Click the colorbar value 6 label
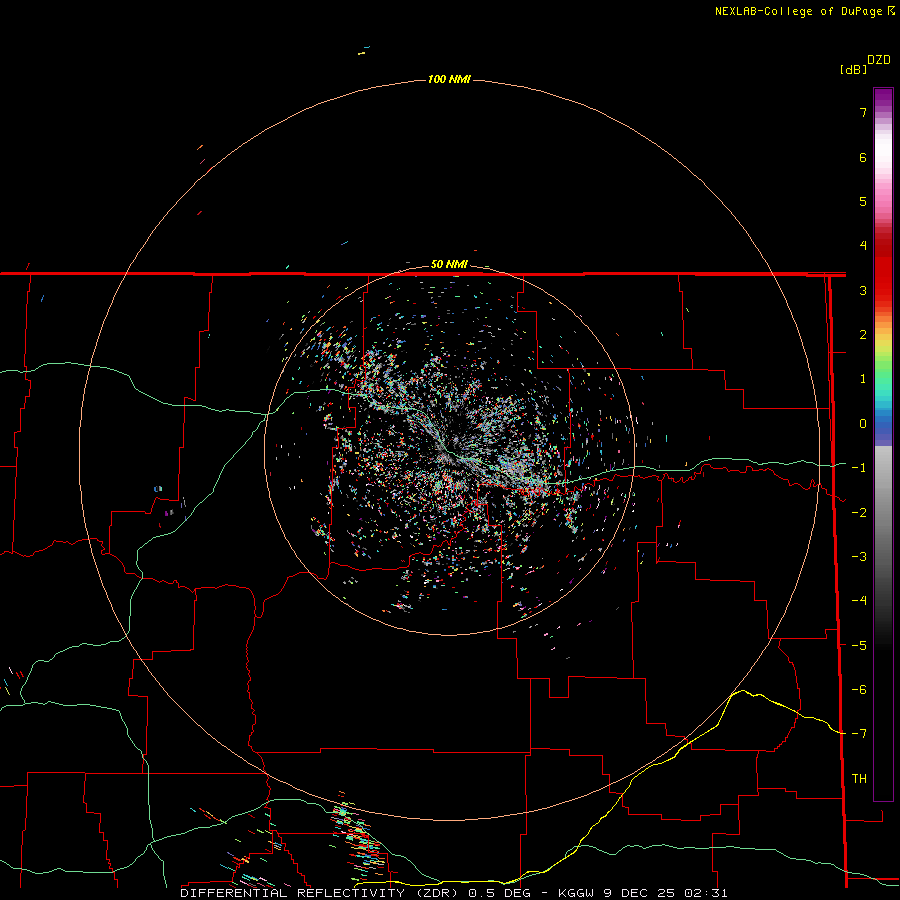 863,158
